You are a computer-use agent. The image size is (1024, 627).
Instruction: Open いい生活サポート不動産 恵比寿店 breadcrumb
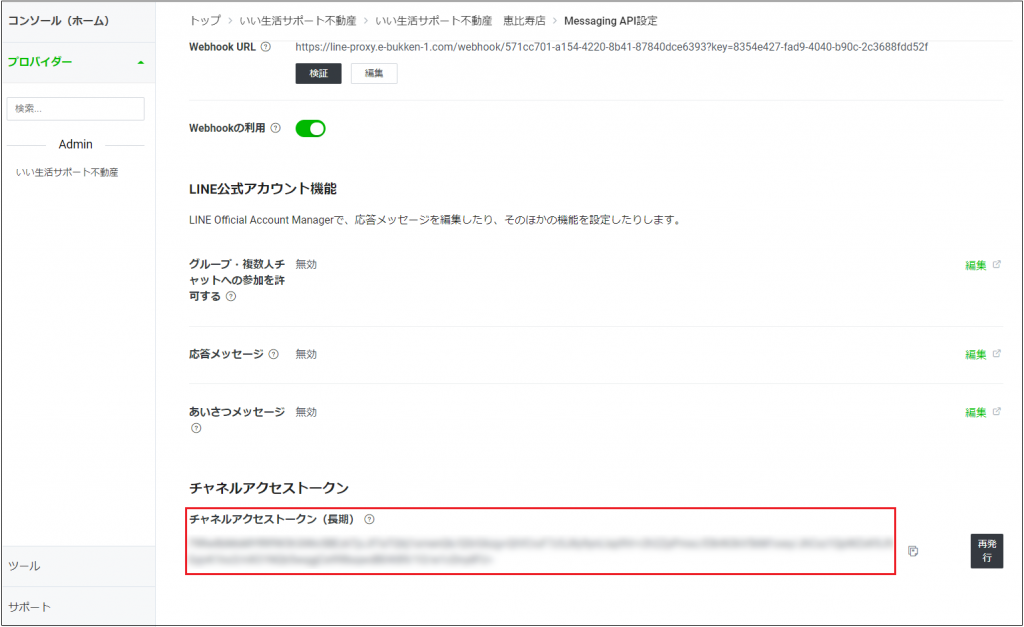click(460, 21)
